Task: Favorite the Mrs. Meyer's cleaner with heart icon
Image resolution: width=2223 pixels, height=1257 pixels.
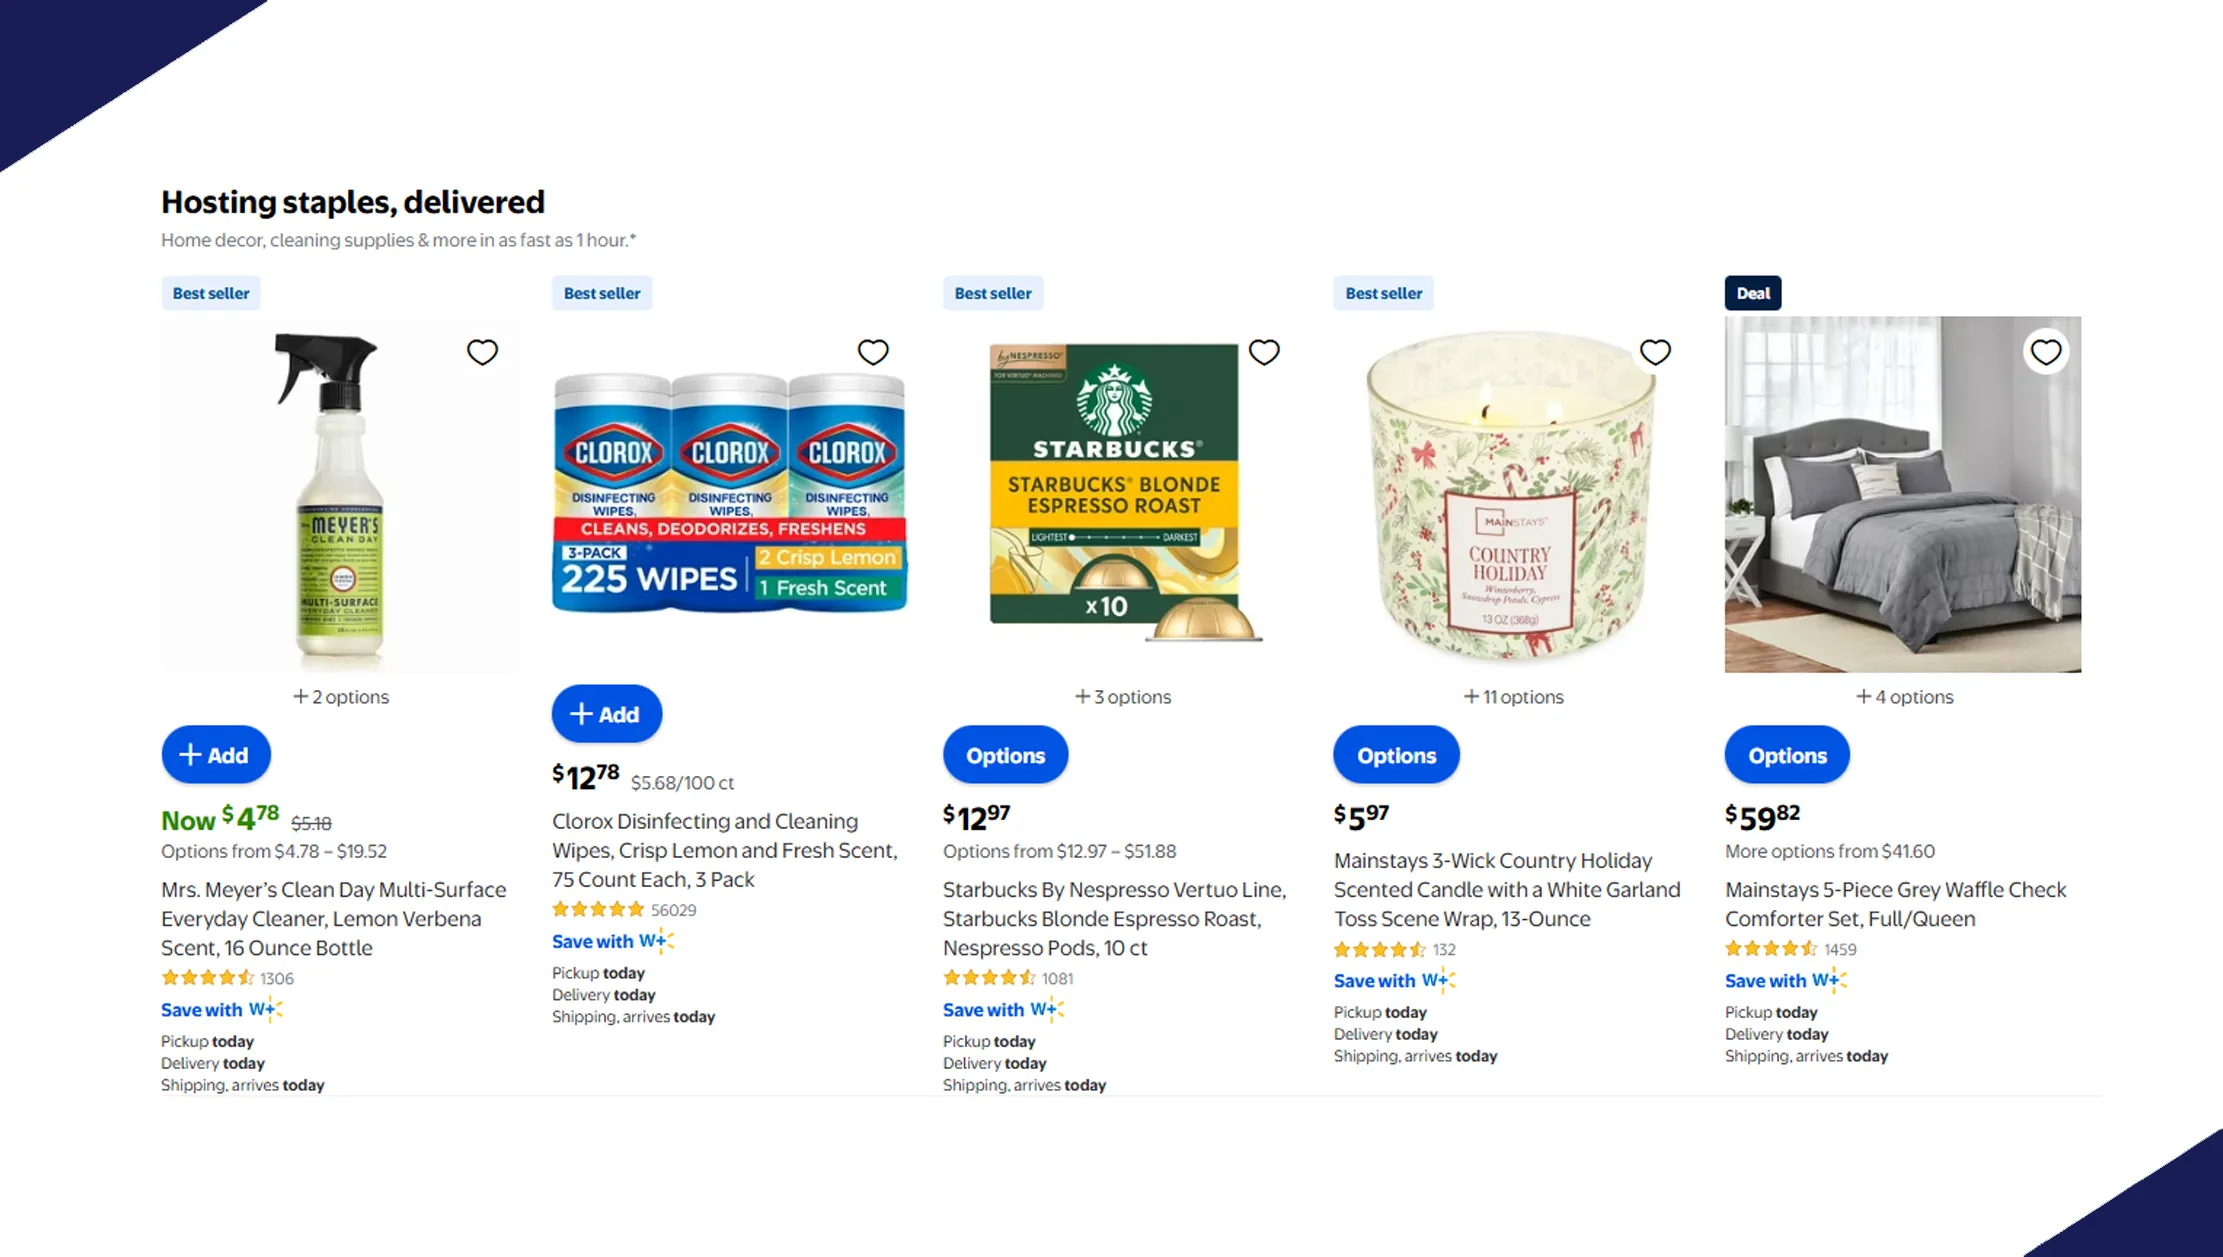Action: 482,352
